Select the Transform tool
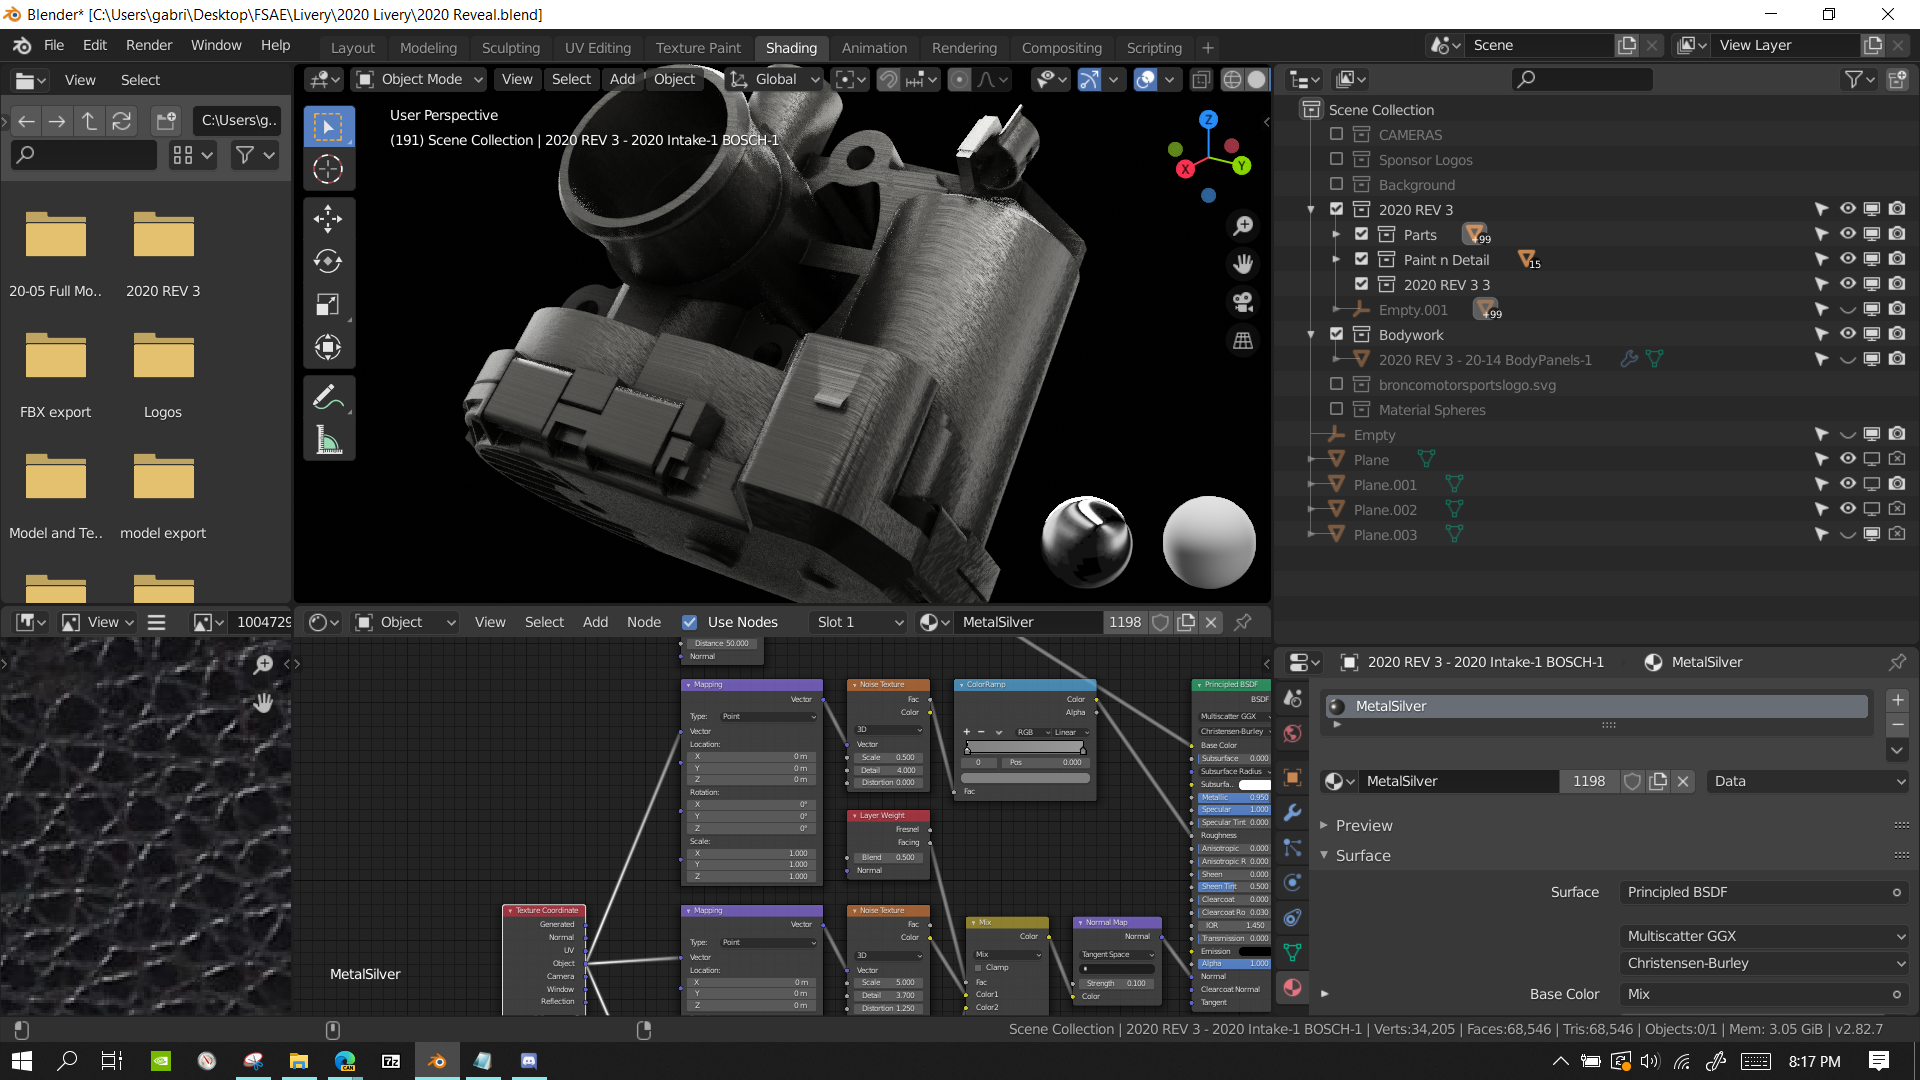The width and height of the screenshot is (1920, 1080). (x=328, y=347)
